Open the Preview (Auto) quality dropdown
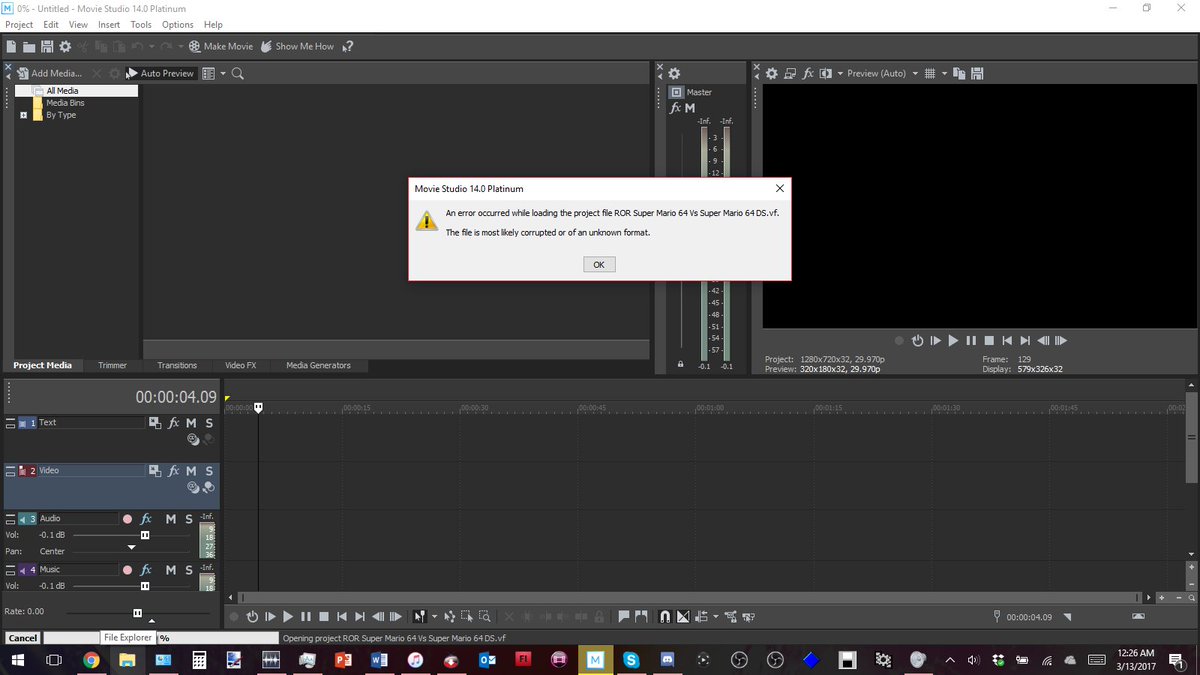Screen dimensions: 1200x675 coord(883,73)
